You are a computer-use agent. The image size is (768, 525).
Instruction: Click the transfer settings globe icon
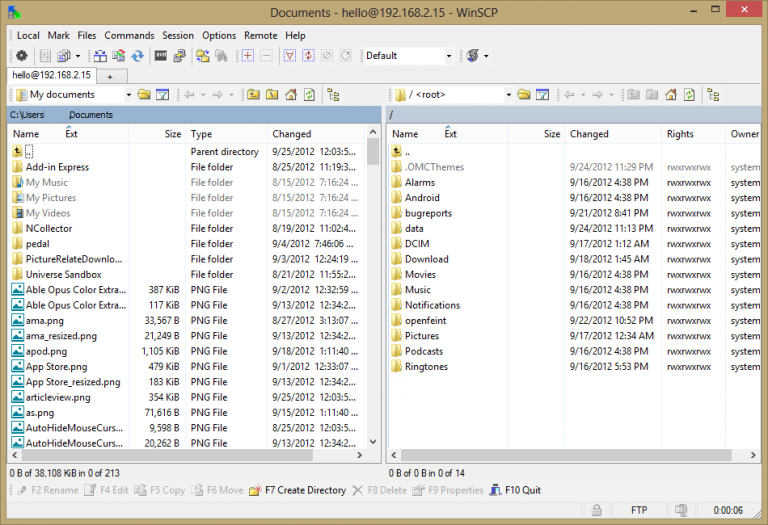point(473,56)
